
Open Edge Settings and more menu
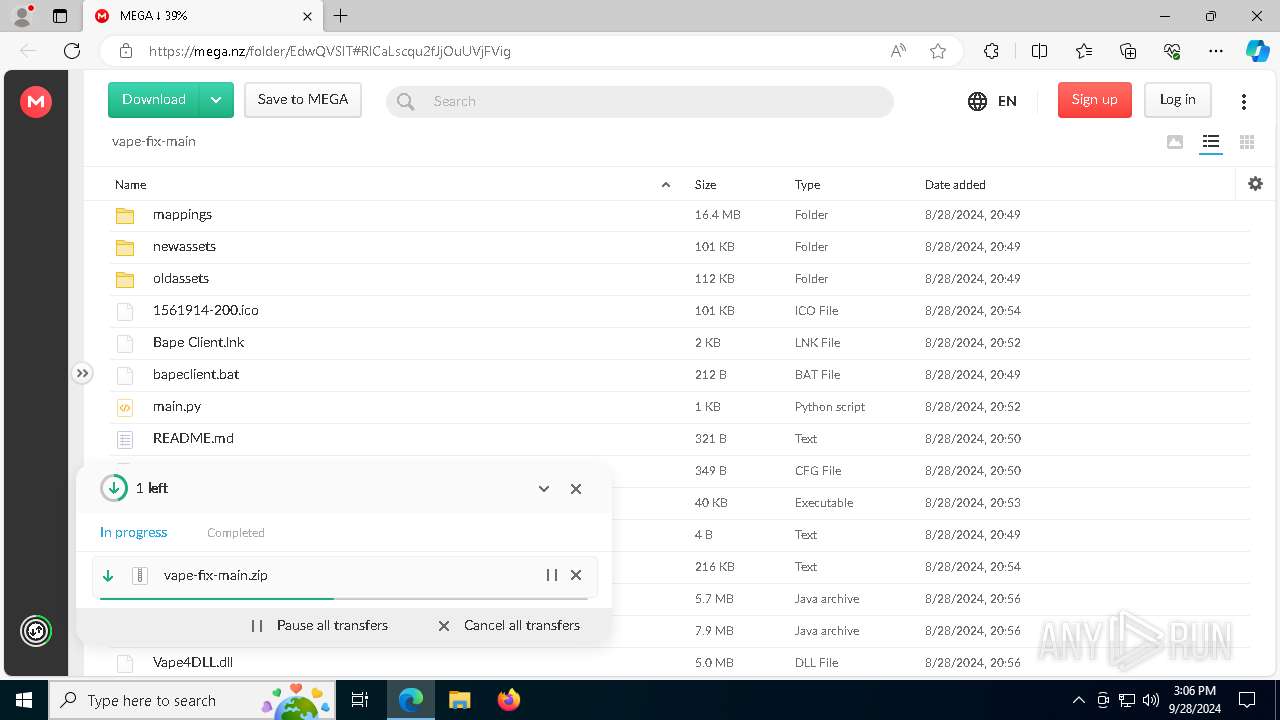[1216, 51]
